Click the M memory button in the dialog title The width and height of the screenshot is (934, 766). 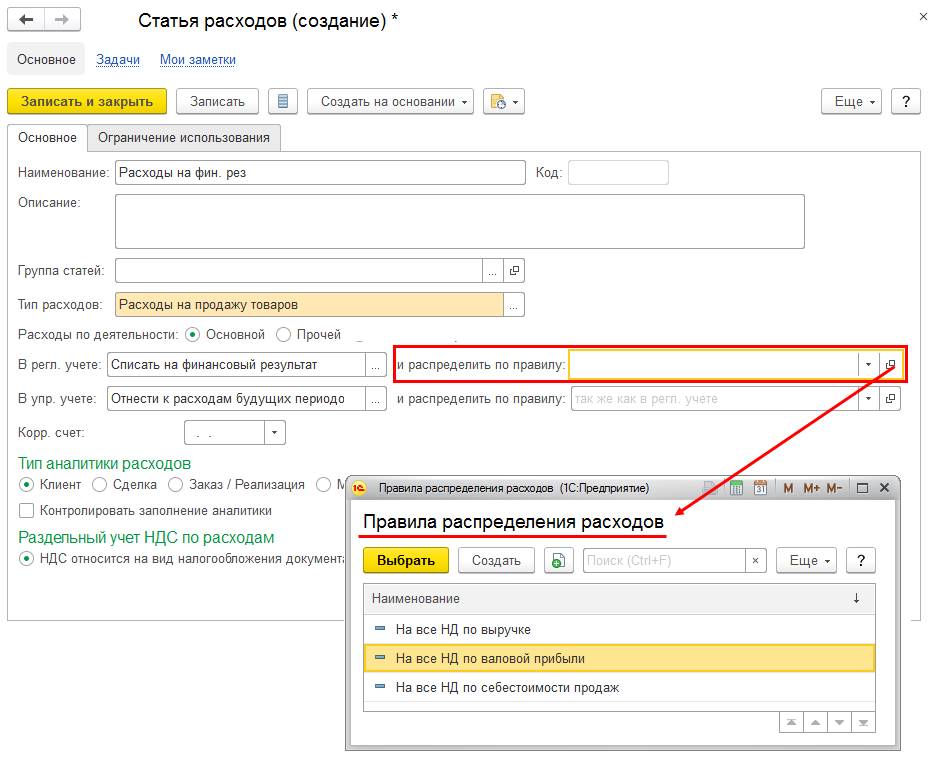coord(788,488)
